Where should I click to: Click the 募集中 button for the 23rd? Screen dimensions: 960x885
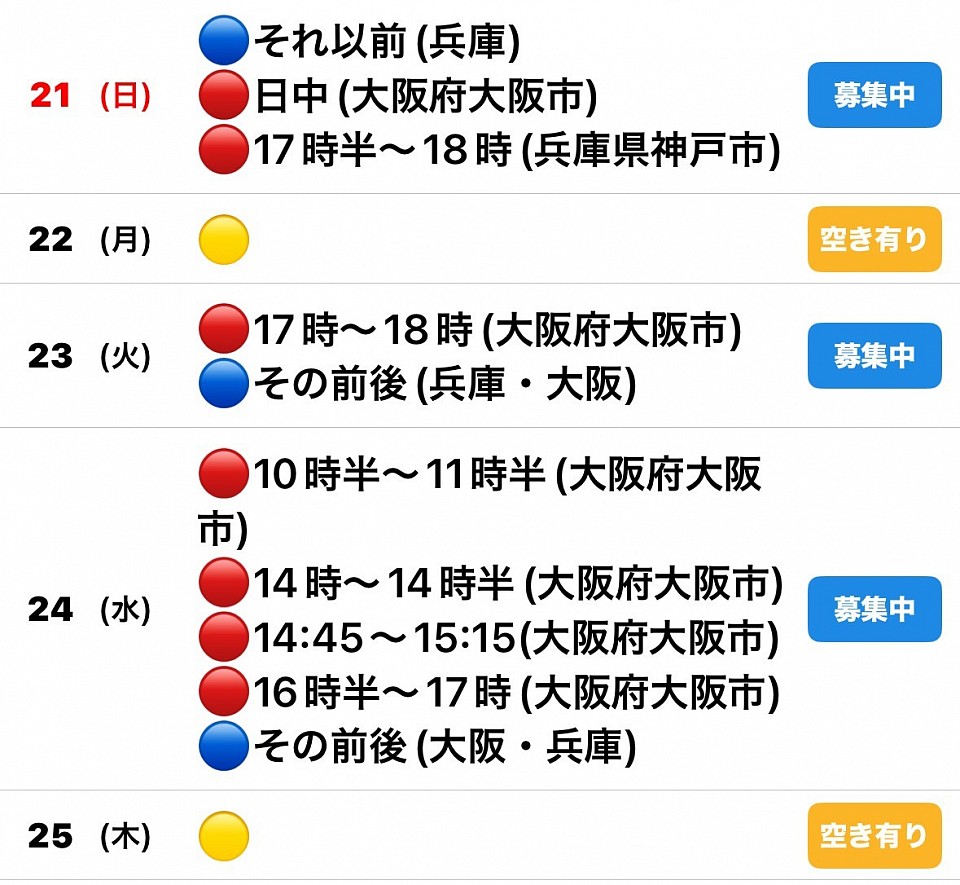(x=874, y=355)
